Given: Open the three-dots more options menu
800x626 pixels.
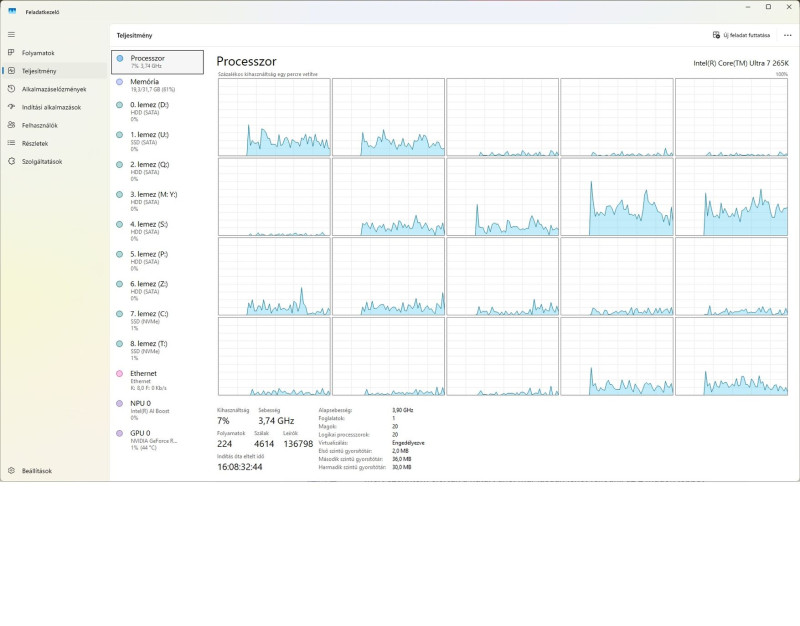Looking at the screenshot, I should click(x=787, y=35).
